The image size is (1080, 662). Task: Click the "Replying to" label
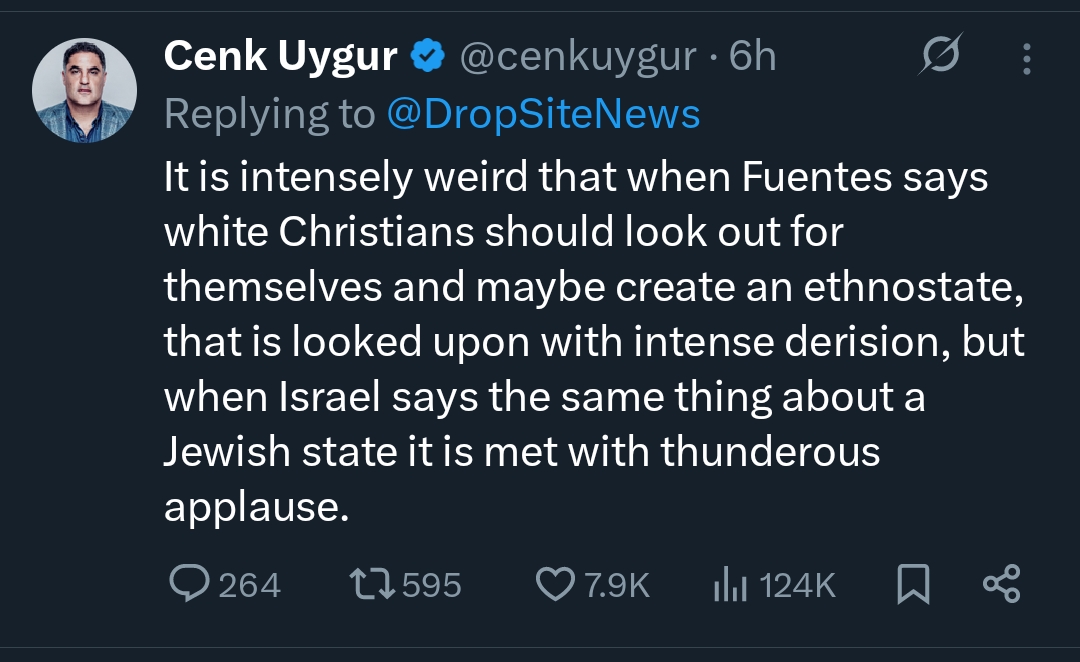point(269,114)
